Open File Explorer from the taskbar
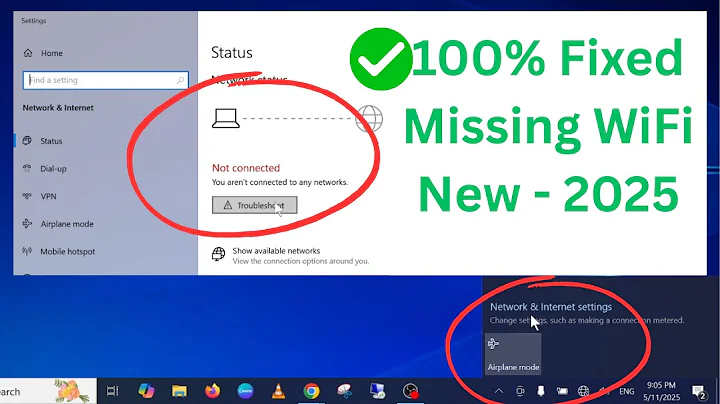The width and height of the screenshot is (720, 404). click(179, 391)
